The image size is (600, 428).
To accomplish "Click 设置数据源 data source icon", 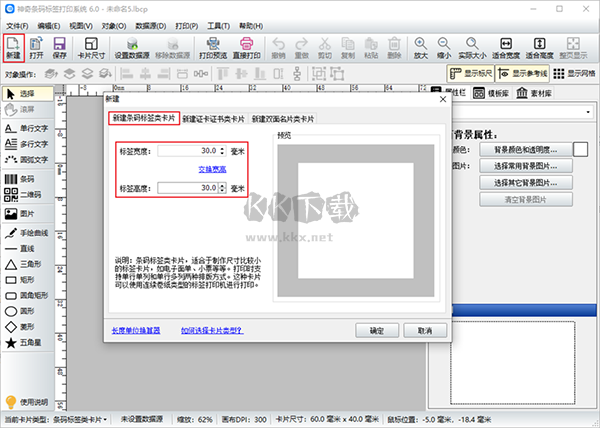I will (132, 48).
